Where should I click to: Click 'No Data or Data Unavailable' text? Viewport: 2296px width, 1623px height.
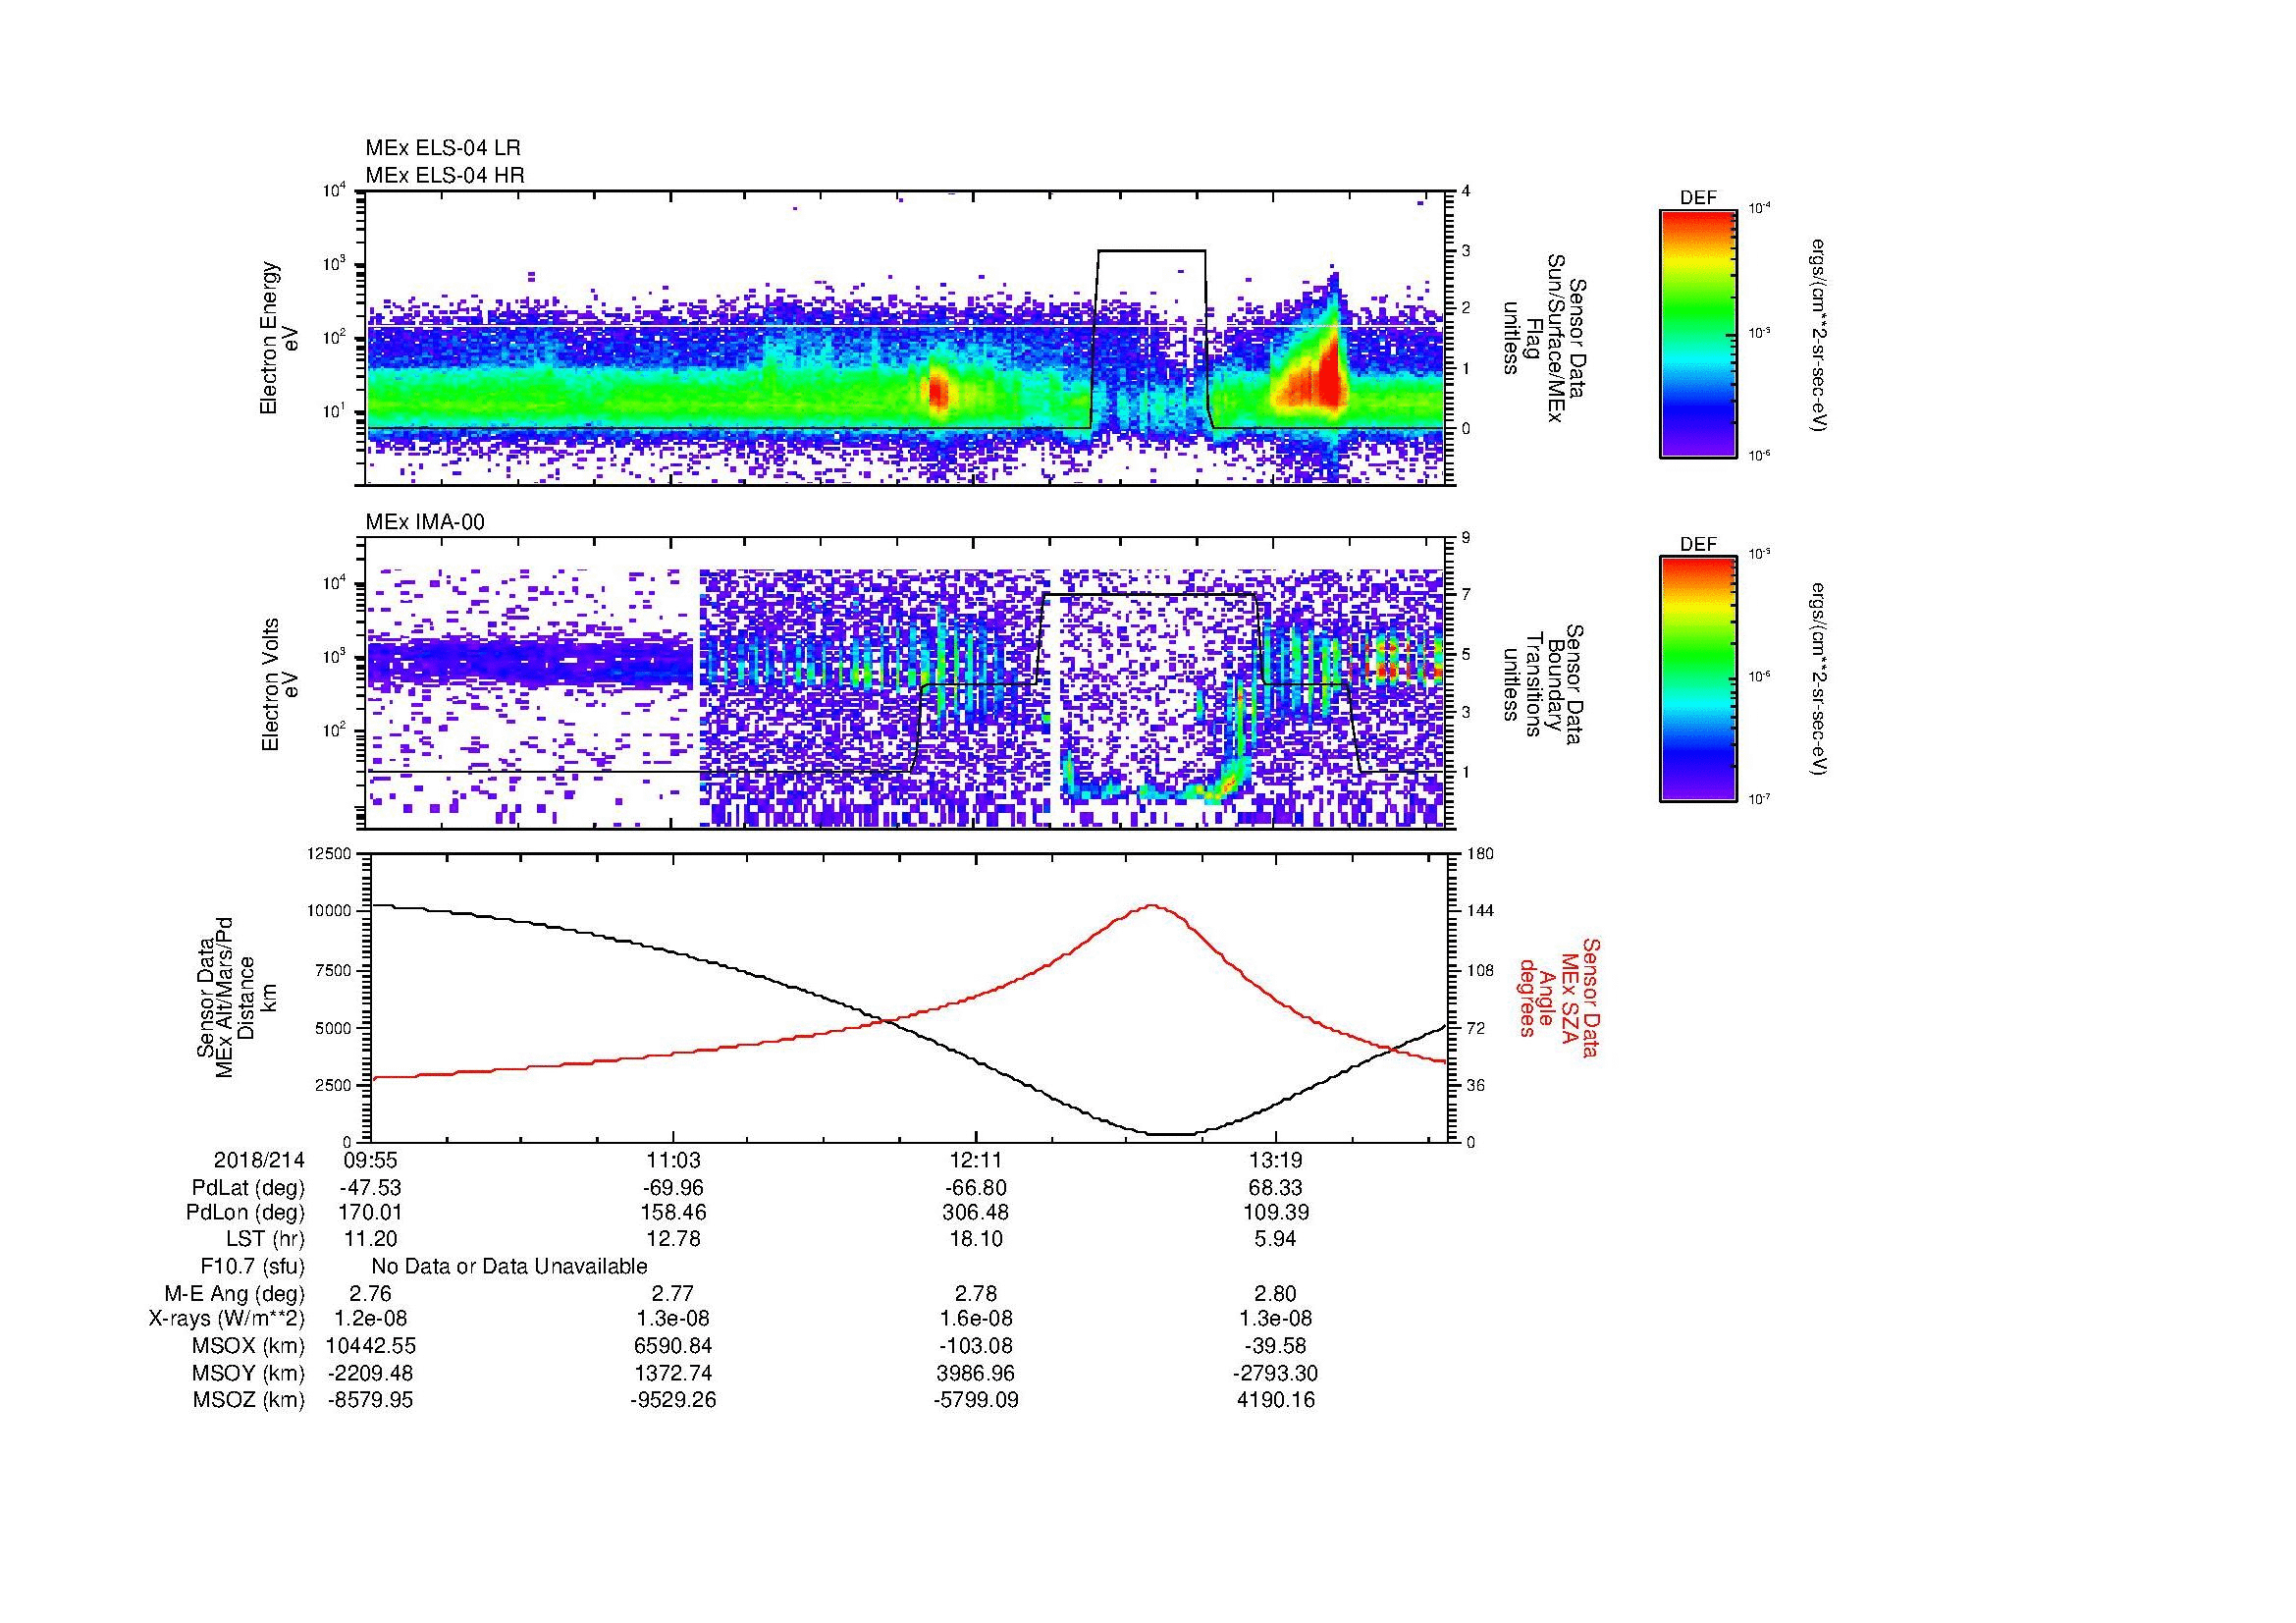509,1267
